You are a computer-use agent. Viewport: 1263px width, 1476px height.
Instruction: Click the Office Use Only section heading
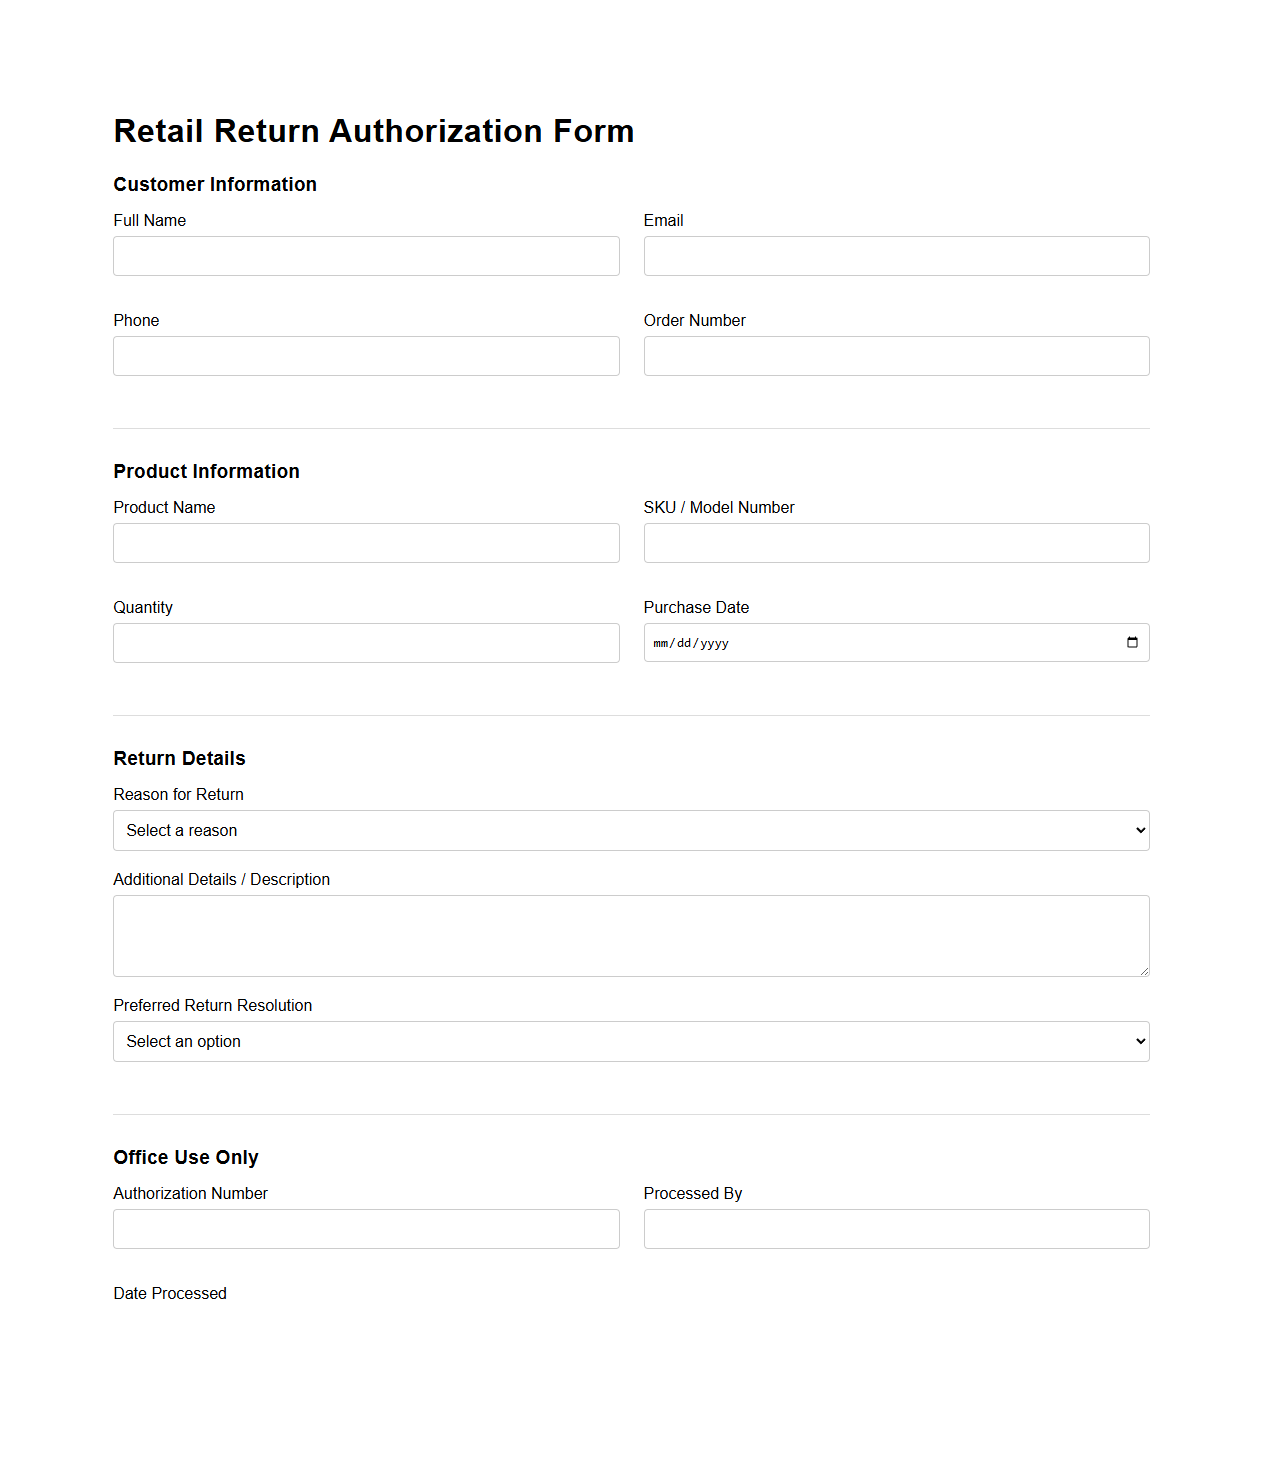tap(186, 1157)
